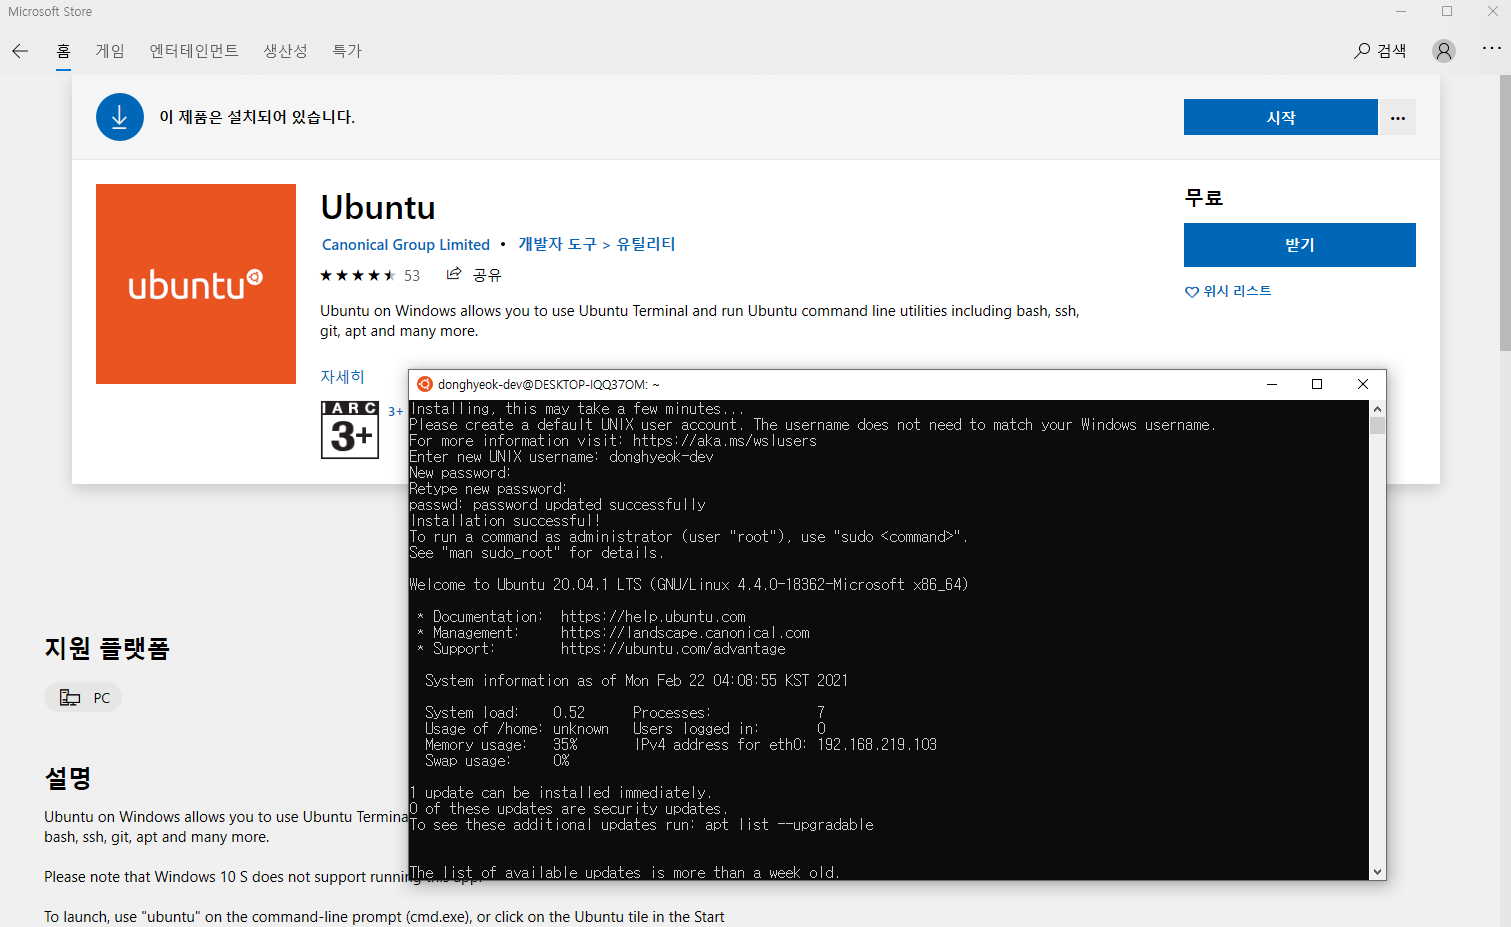Click the Ubuntu logo thumbnail
Image resolution: width=1511 pixels, height=927 pixels.
196,284
